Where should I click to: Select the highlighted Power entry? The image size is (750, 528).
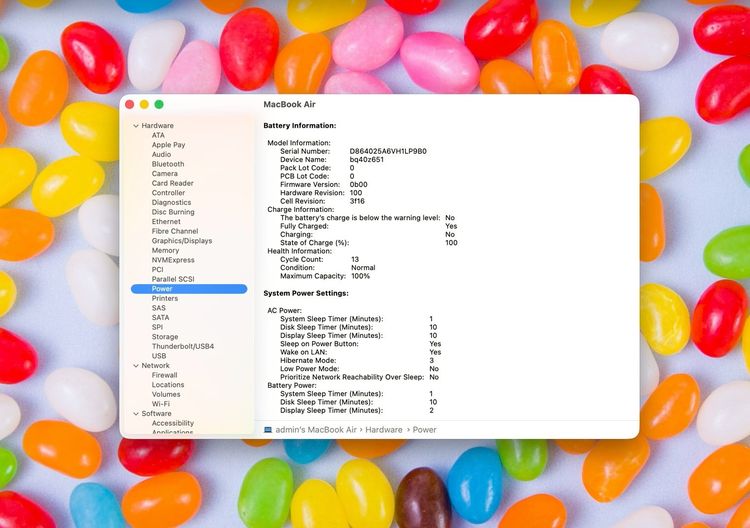pos(189,289)
